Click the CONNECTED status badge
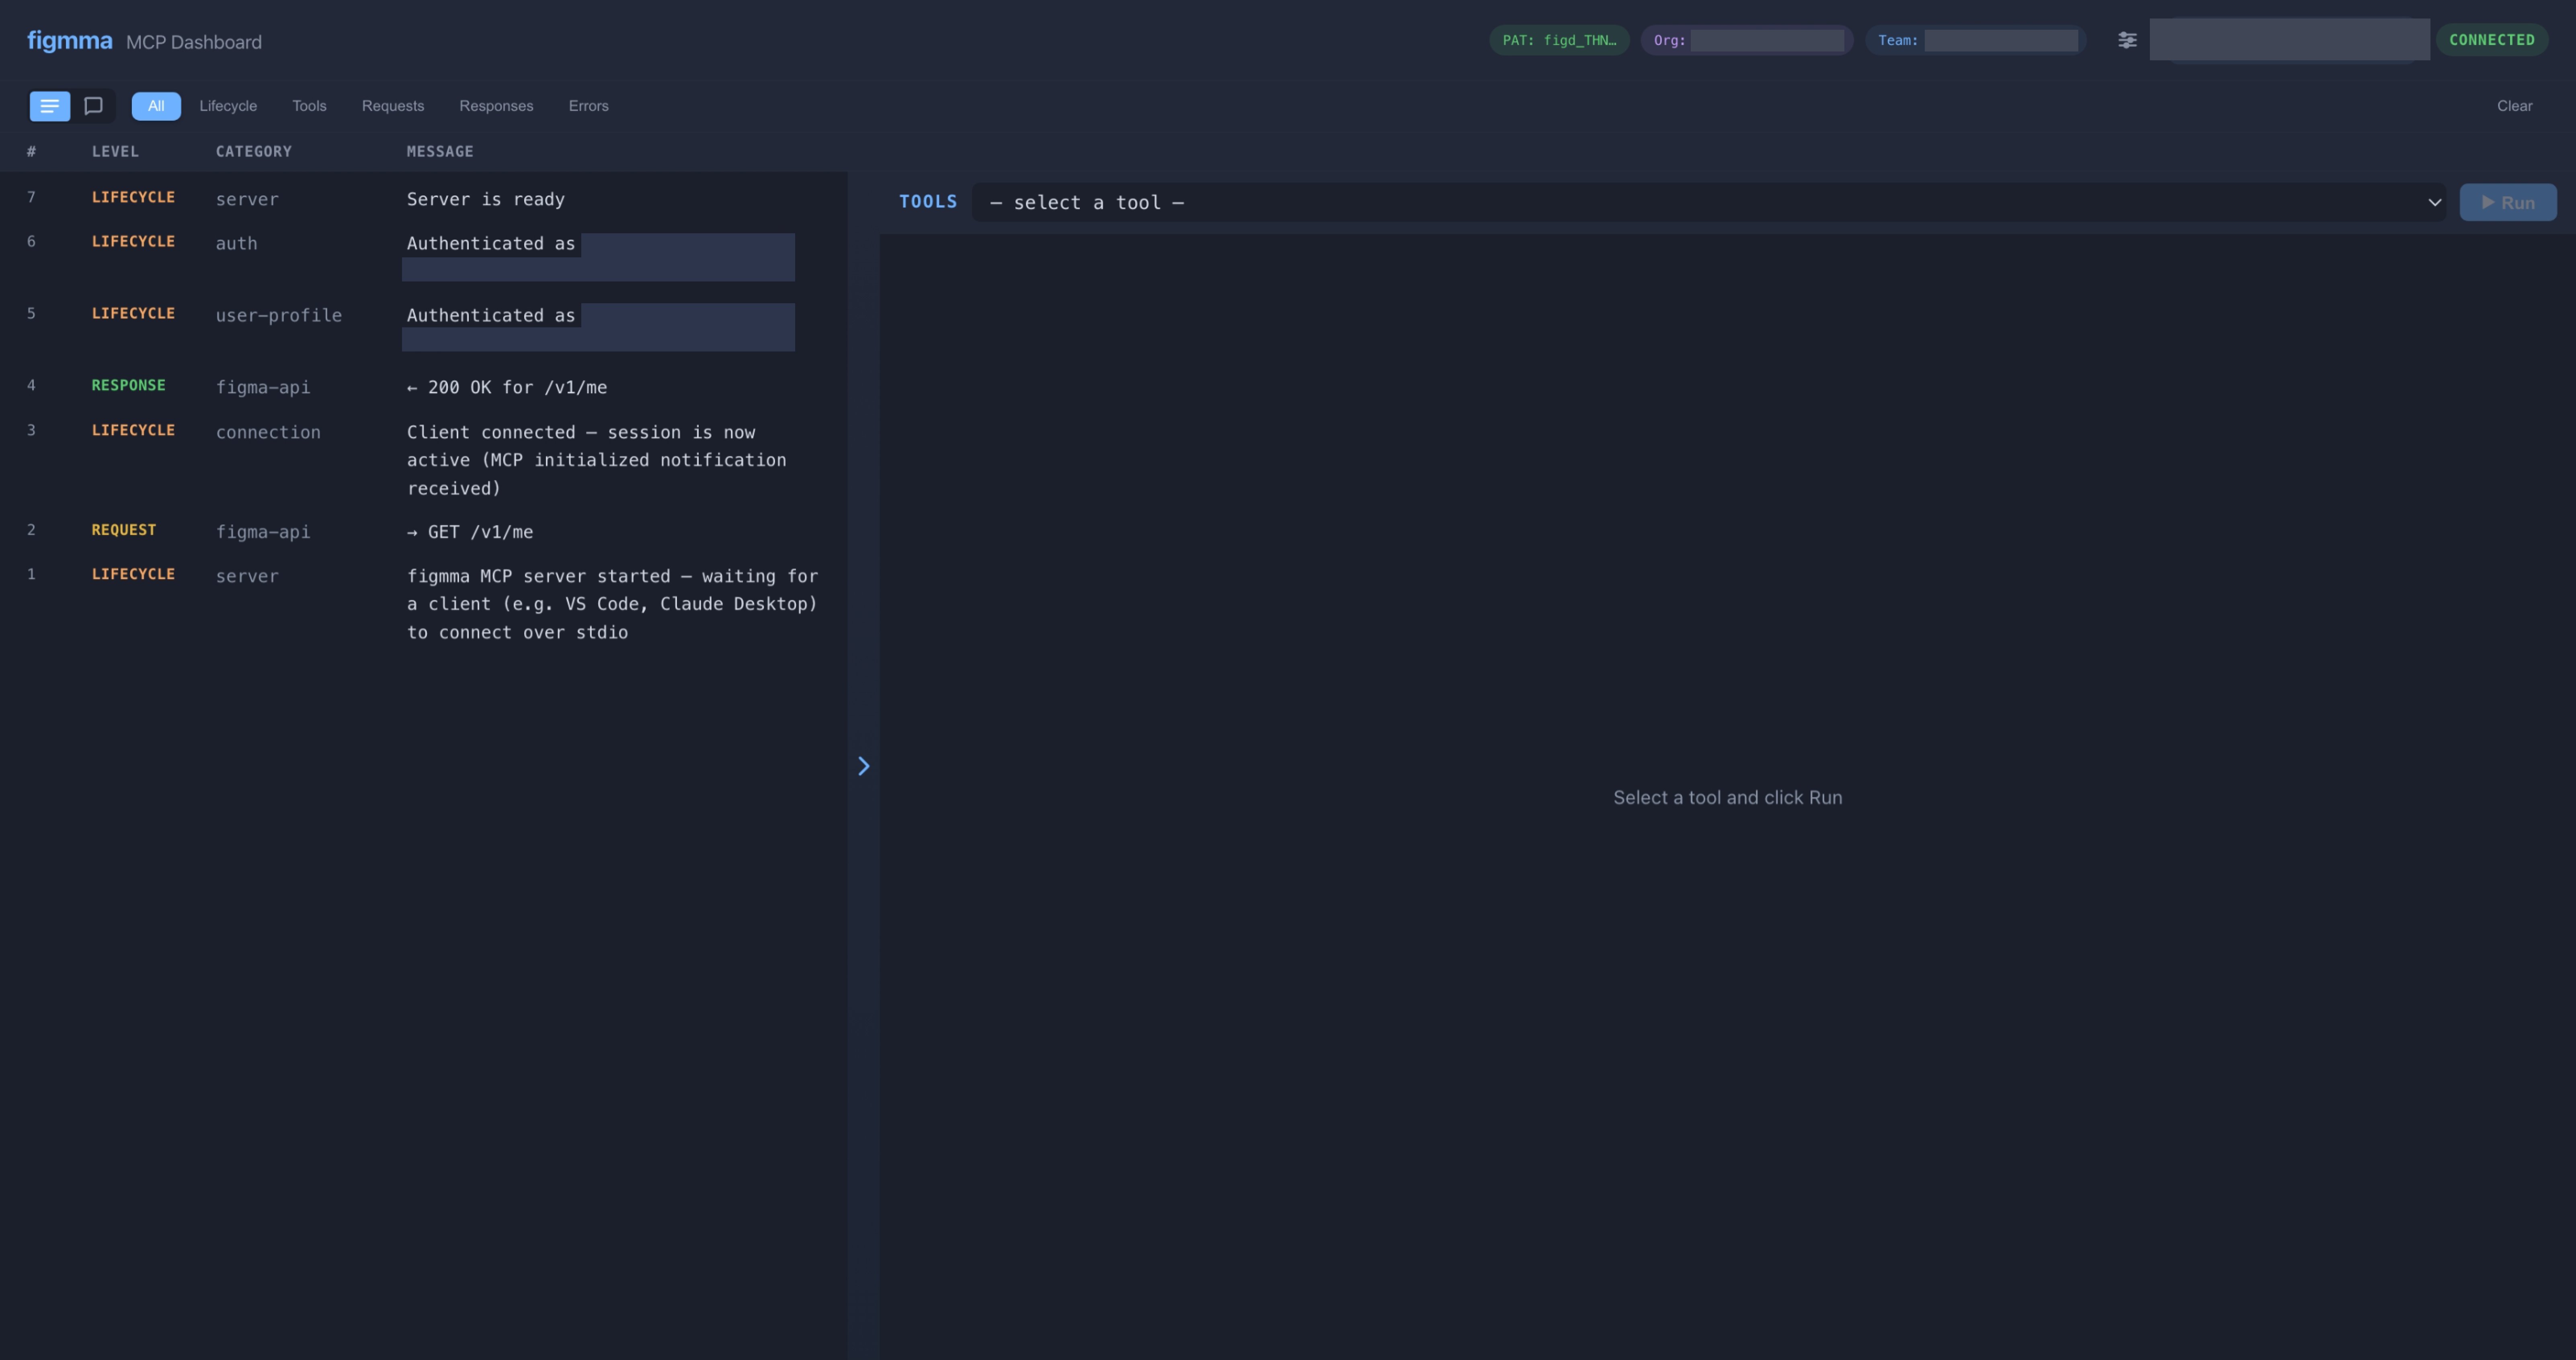The width and height of the screenshot is (2576, 1360). [2491, 40]
